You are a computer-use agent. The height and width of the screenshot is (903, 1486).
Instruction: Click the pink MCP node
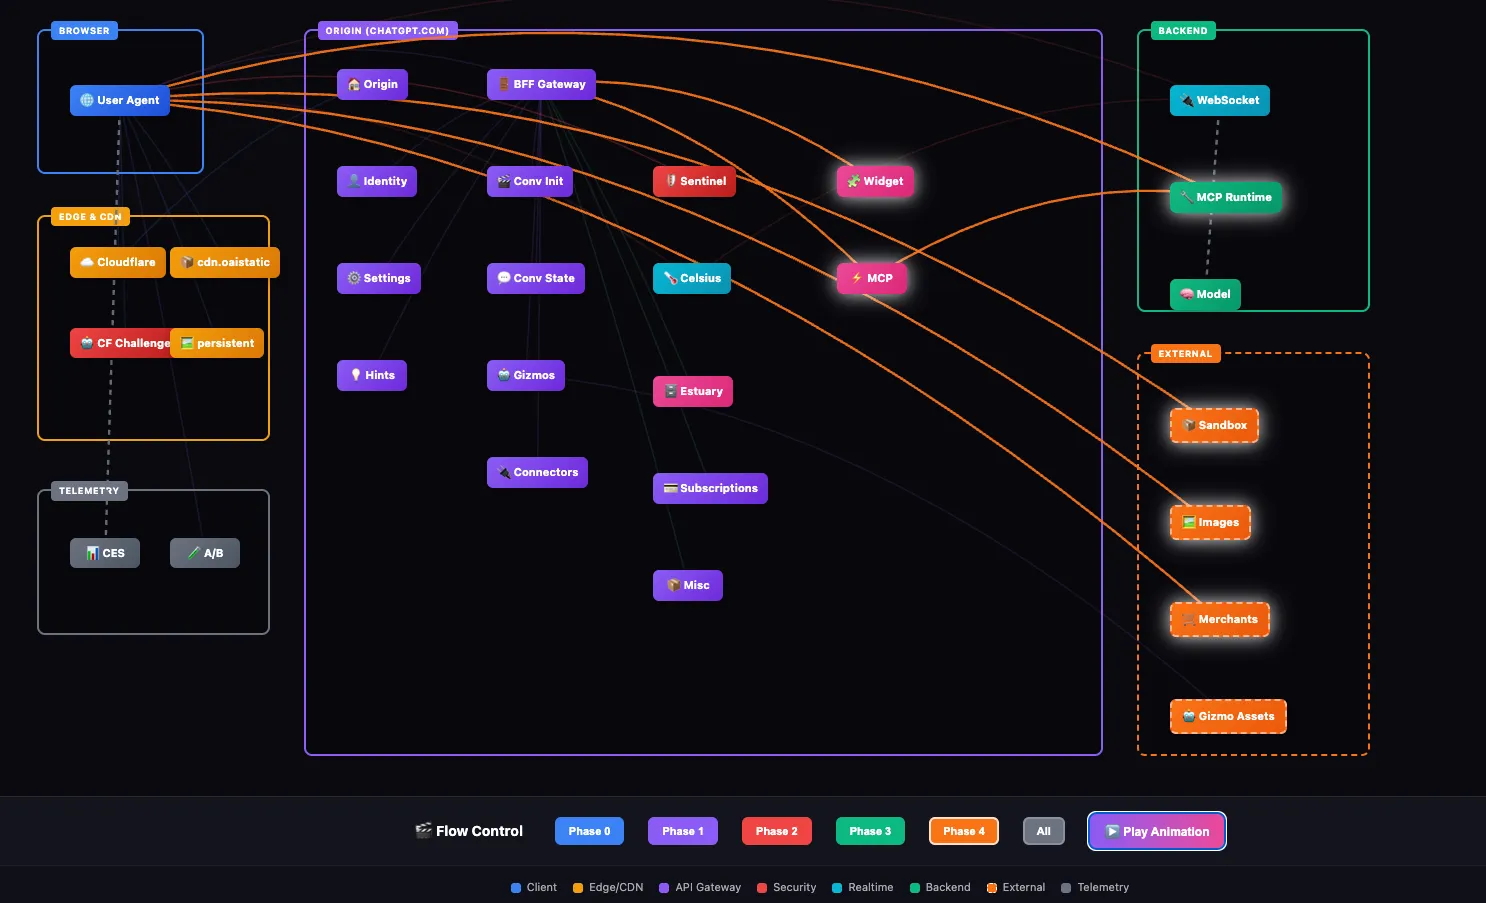click(872, 278)
